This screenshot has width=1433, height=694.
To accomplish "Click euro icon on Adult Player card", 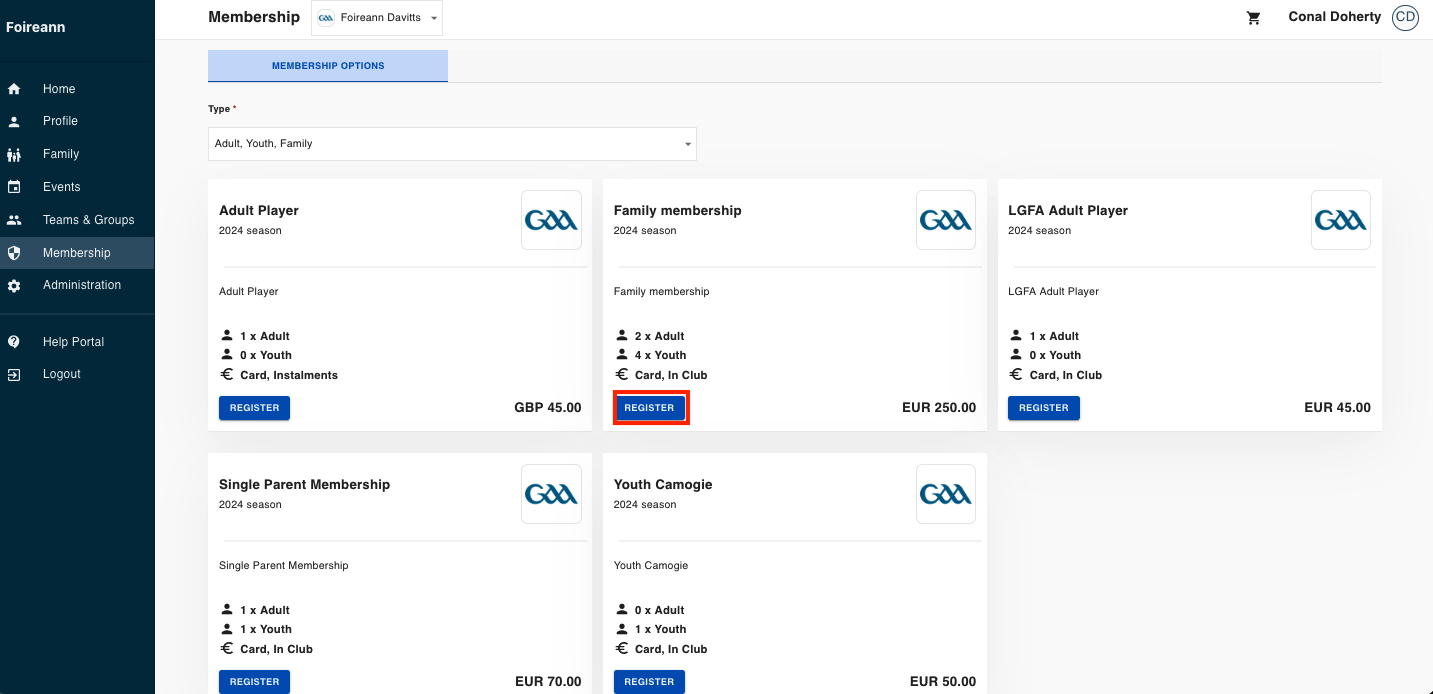I will tap(227, 375).
